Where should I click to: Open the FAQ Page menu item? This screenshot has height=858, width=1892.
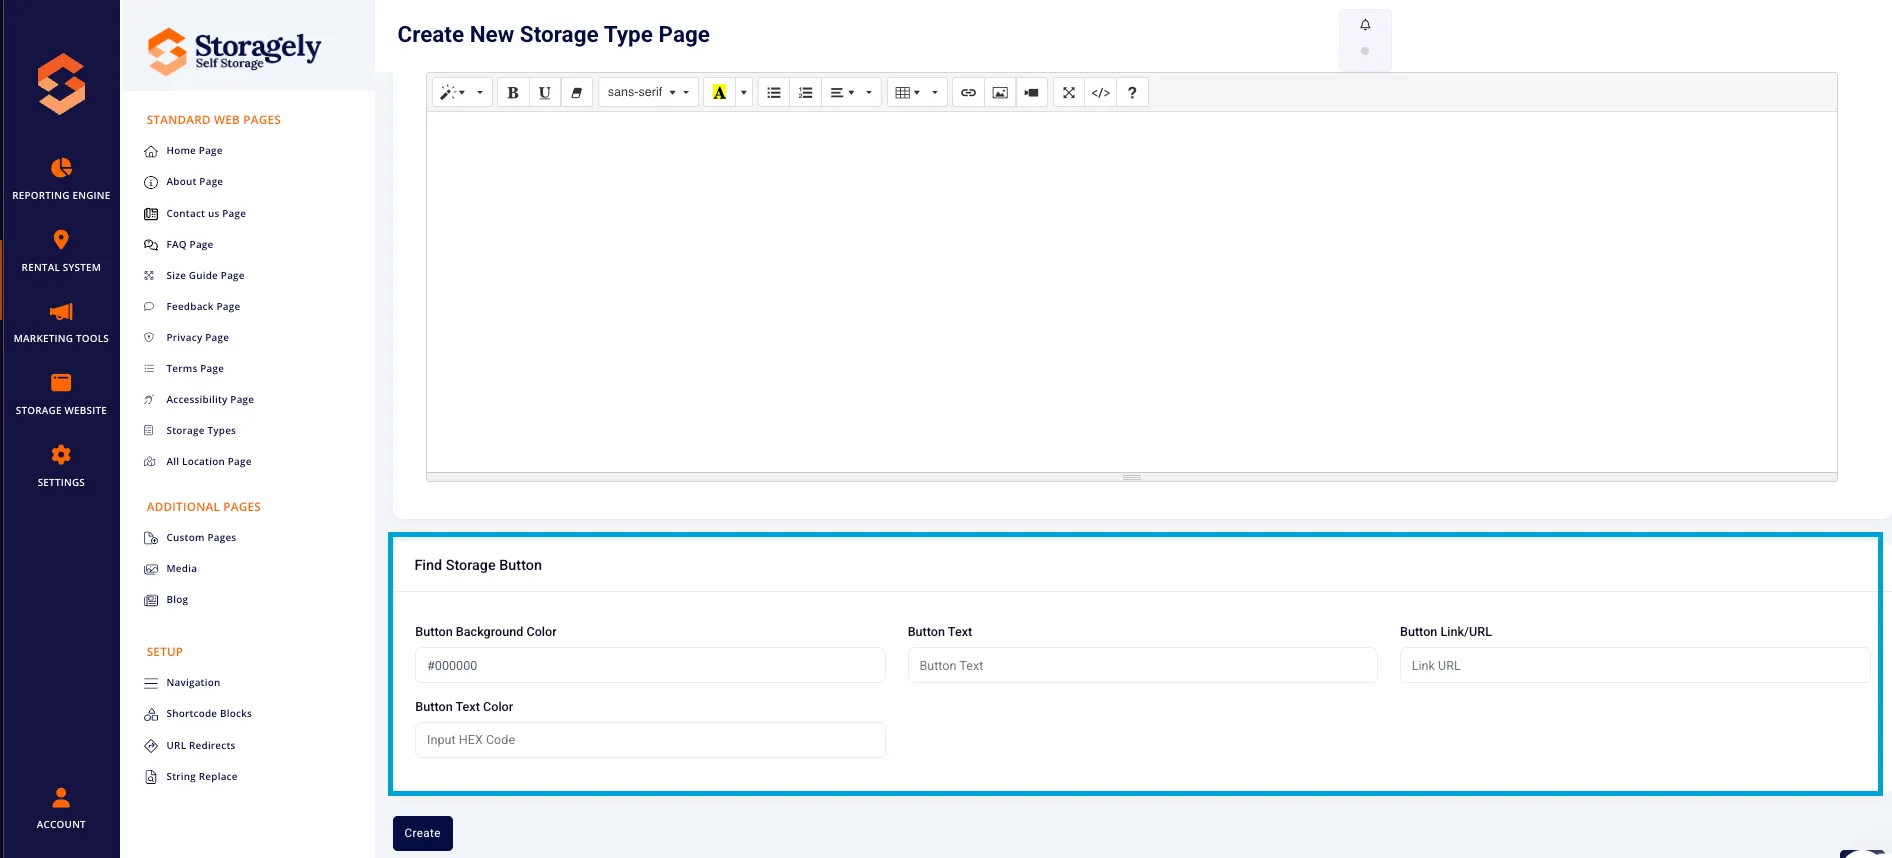pyautogui.click(x=189, y=245)
